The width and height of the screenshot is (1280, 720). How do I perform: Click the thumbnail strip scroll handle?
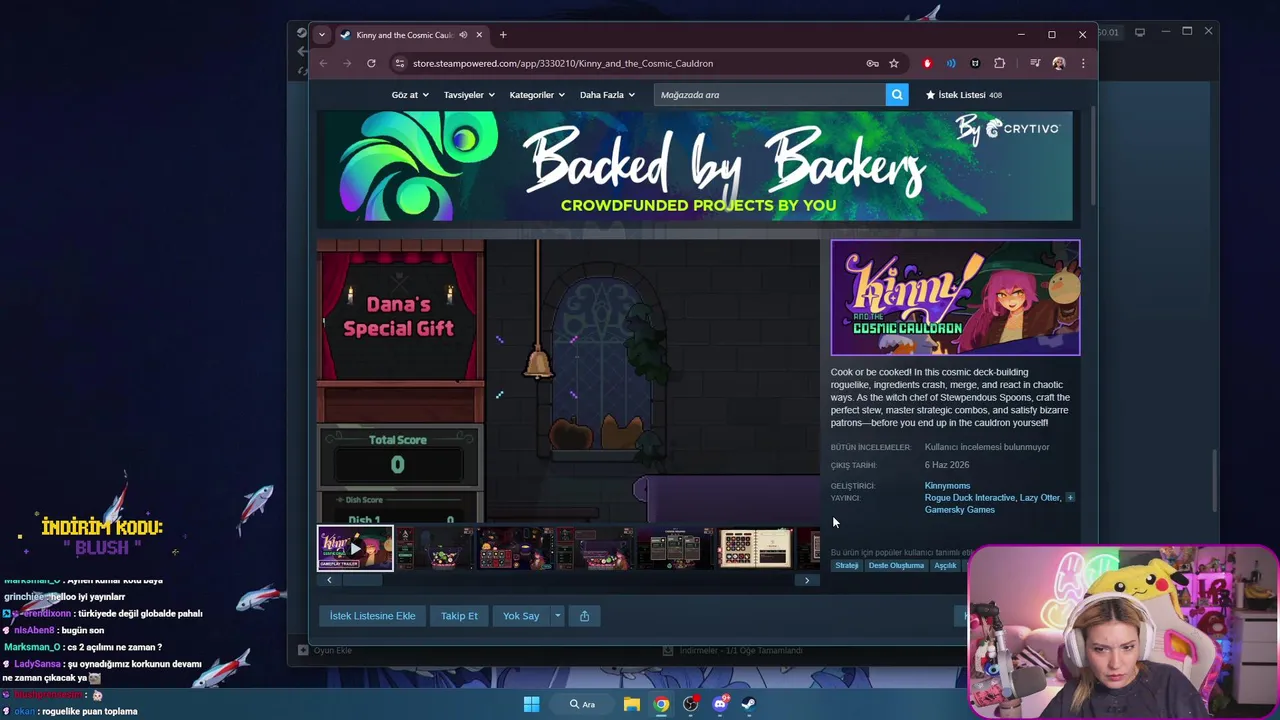[362, 580]
